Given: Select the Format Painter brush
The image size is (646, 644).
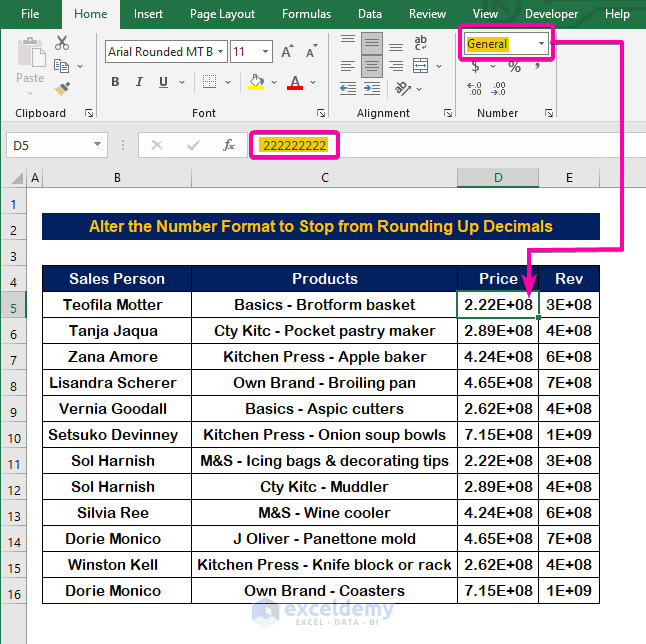Looking at the screenshot, I should coord(62,89).
